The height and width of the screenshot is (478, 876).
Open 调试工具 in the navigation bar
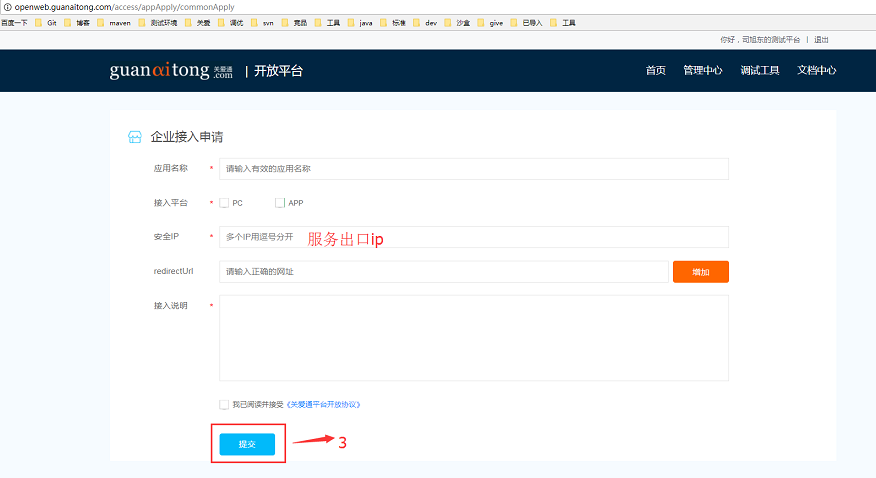(x=759, y=71)
